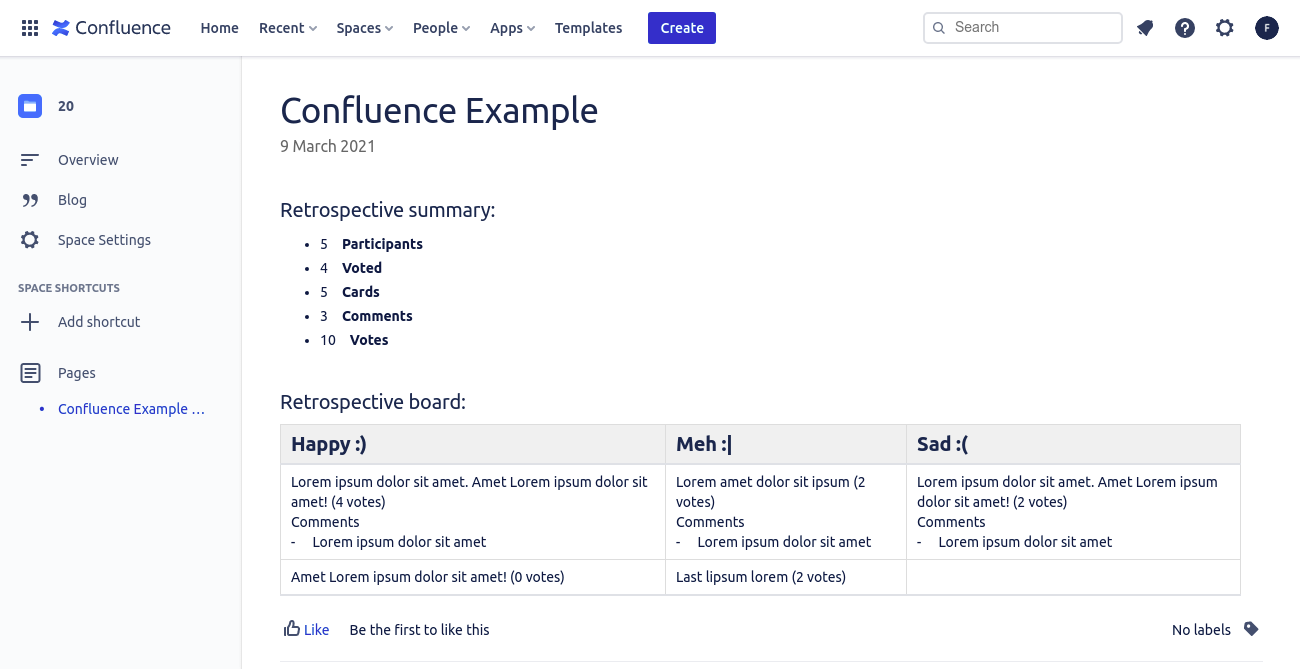Open the Spaces dropdown

pyautogui.click(x=364, y=27)
